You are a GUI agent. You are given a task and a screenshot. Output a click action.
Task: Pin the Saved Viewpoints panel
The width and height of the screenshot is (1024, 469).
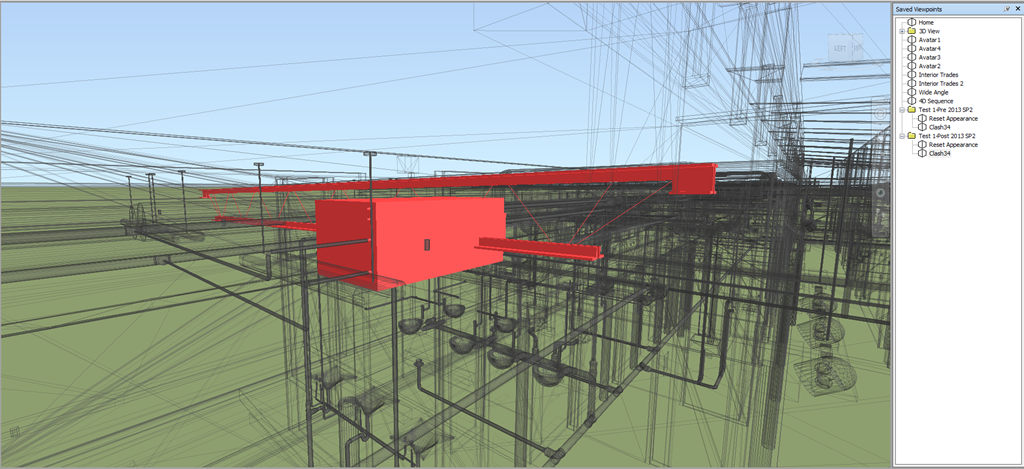tap(1007, 9)
